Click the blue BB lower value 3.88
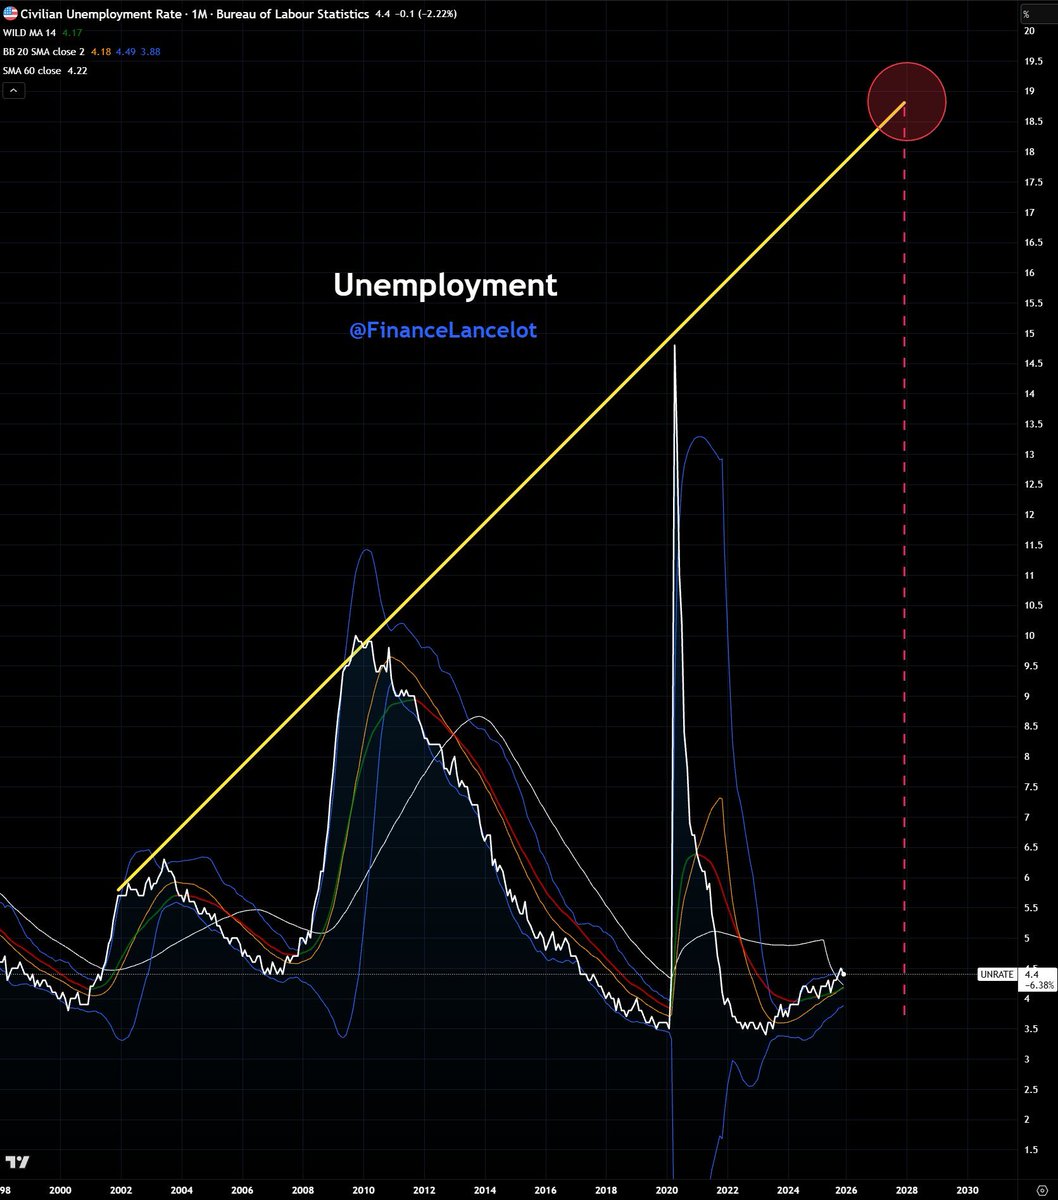 tap(152, 52)
